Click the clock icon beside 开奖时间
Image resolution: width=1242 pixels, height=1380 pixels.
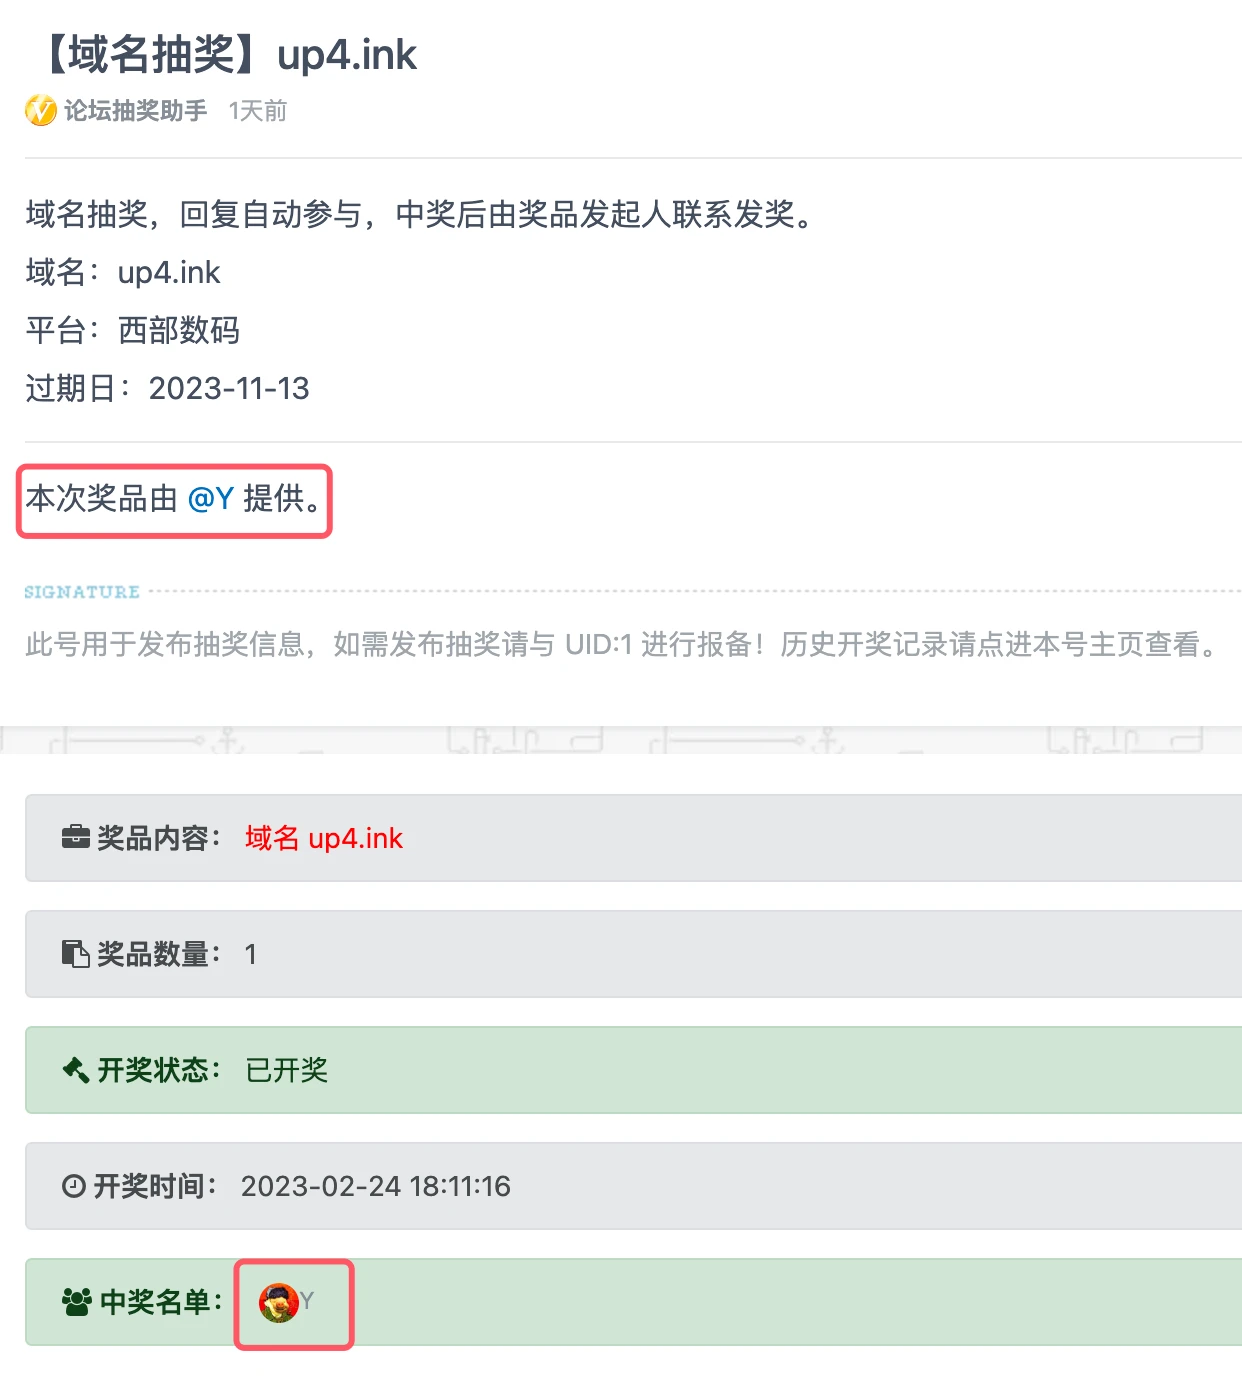[74, 1186]
